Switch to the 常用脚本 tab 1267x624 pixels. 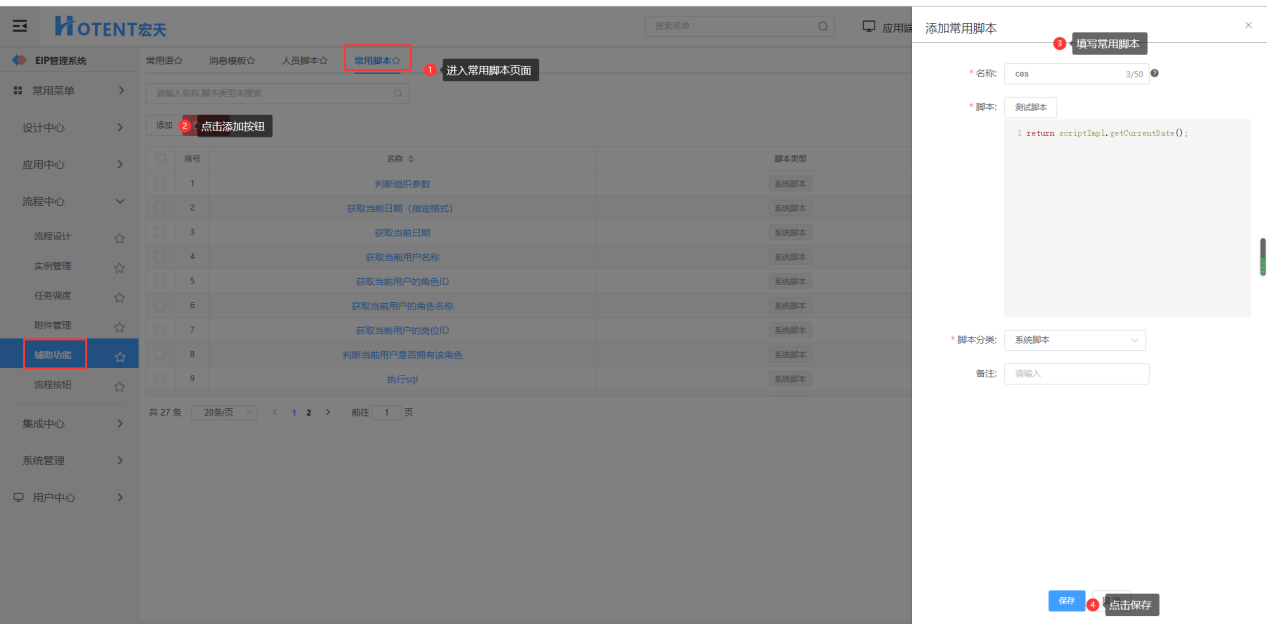377,61
